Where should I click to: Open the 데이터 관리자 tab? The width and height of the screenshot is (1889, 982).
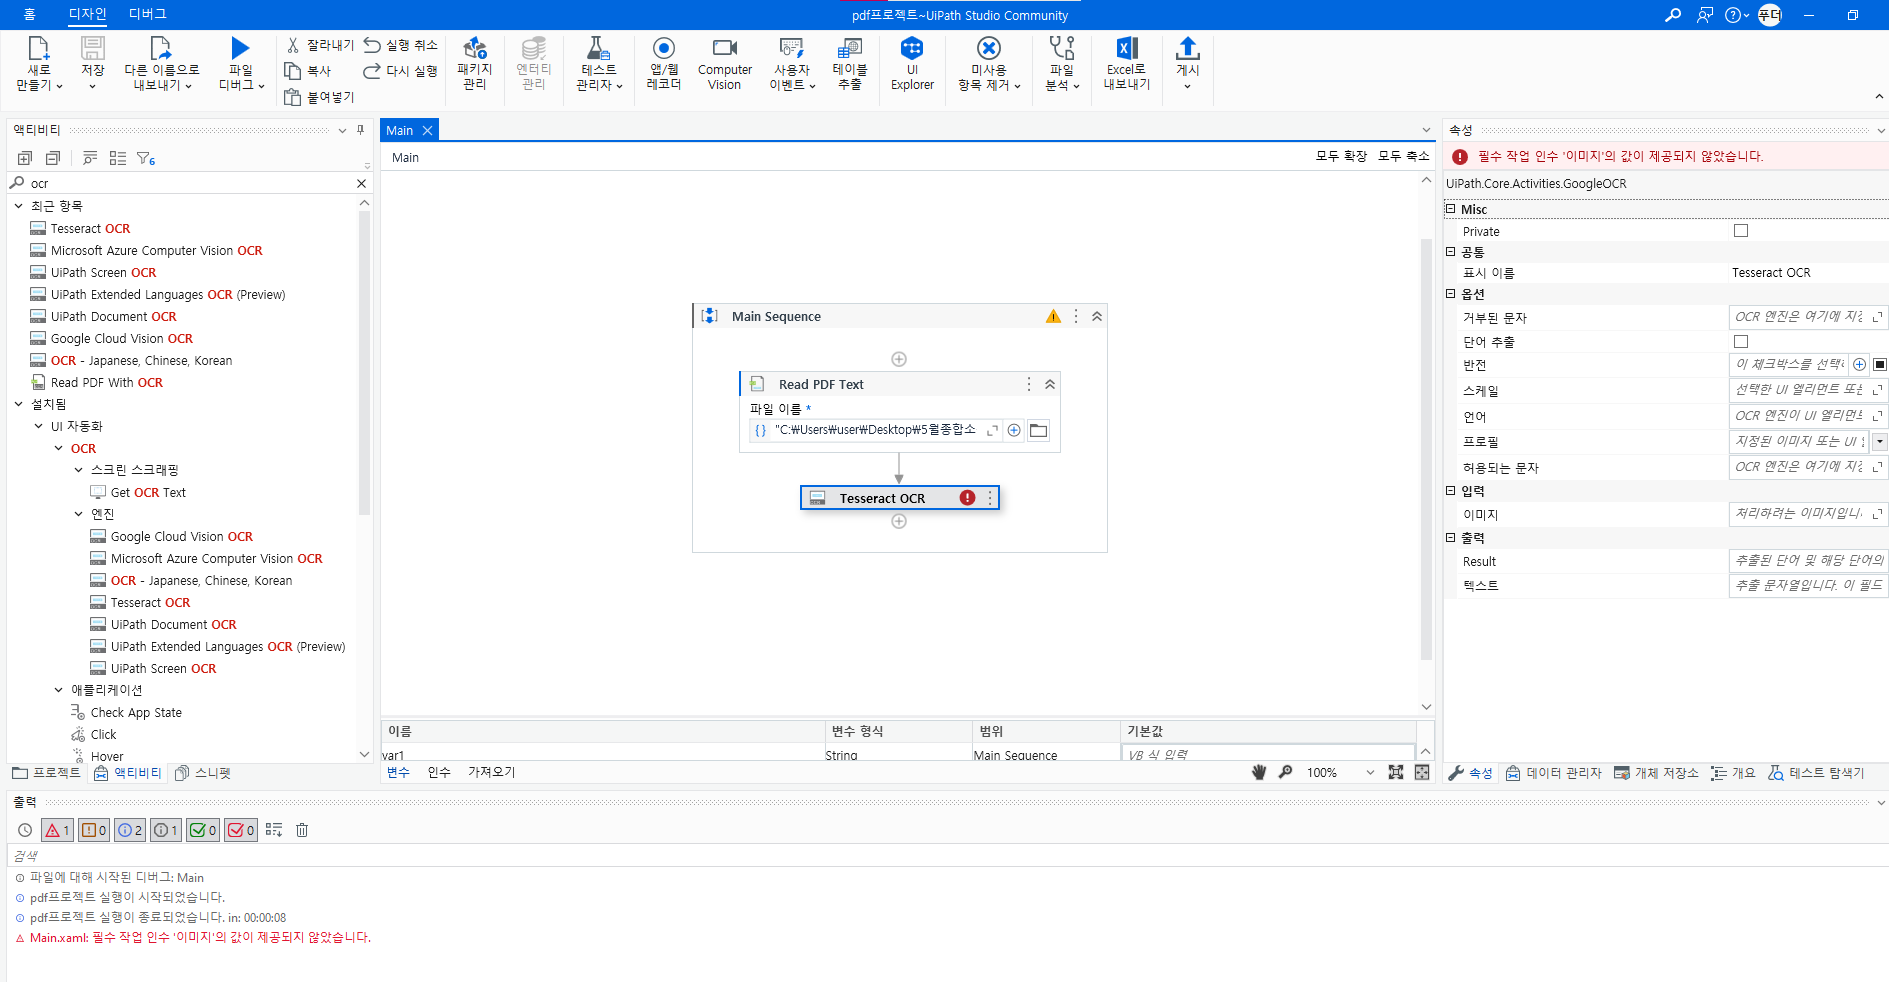click(x=1553, y=773)
